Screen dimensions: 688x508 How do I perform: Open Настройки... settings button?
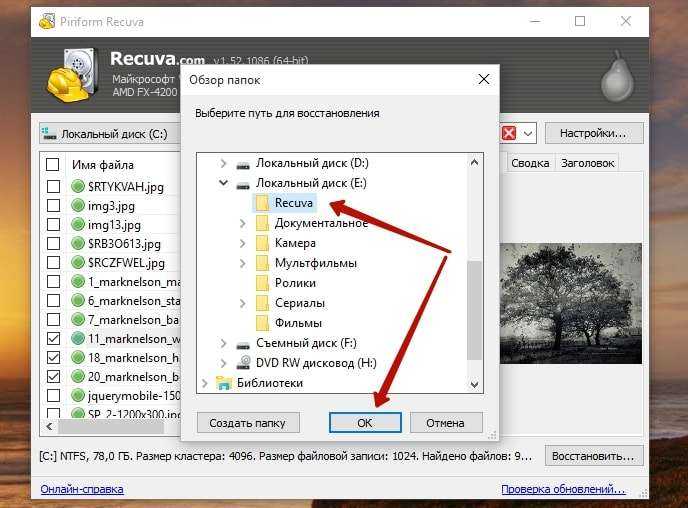tap(594, 133)
